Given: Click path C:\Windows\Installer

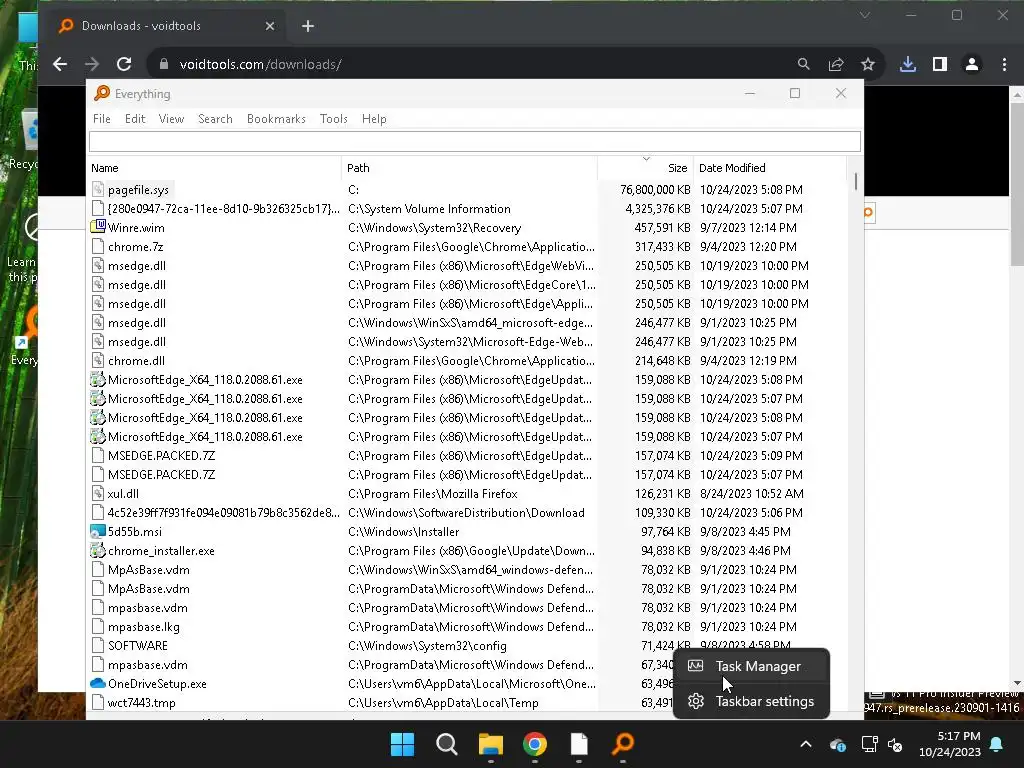Looking at the screenshot, I should click(x=403, y=532).
